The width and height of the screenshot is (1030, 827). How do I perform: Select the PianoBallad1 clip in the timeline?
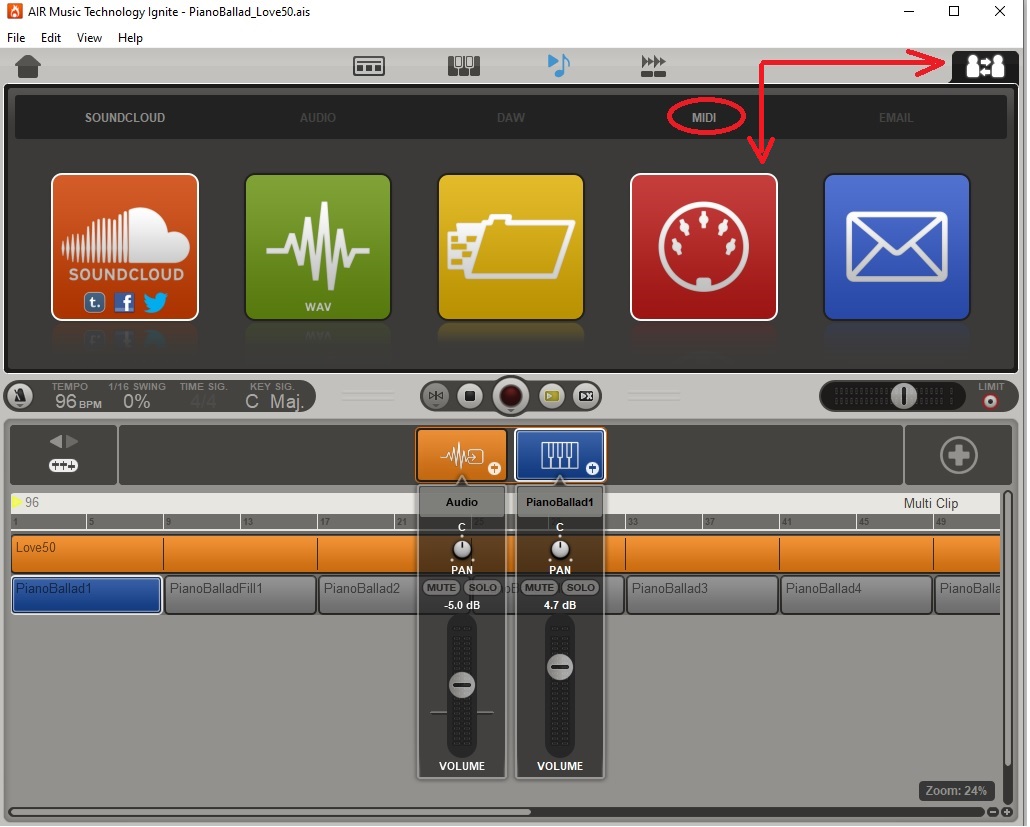coord(87,595)
